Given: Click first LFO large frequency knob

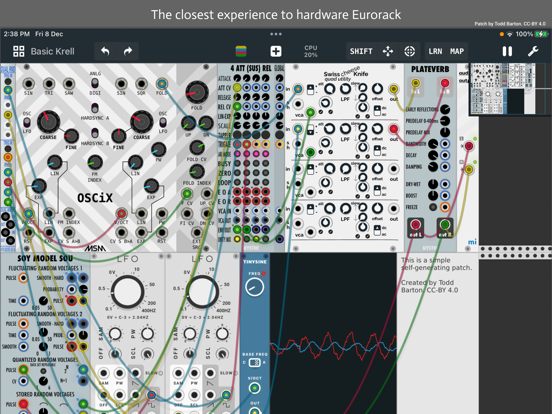Looking at the screenshot, I should (127, 292).
